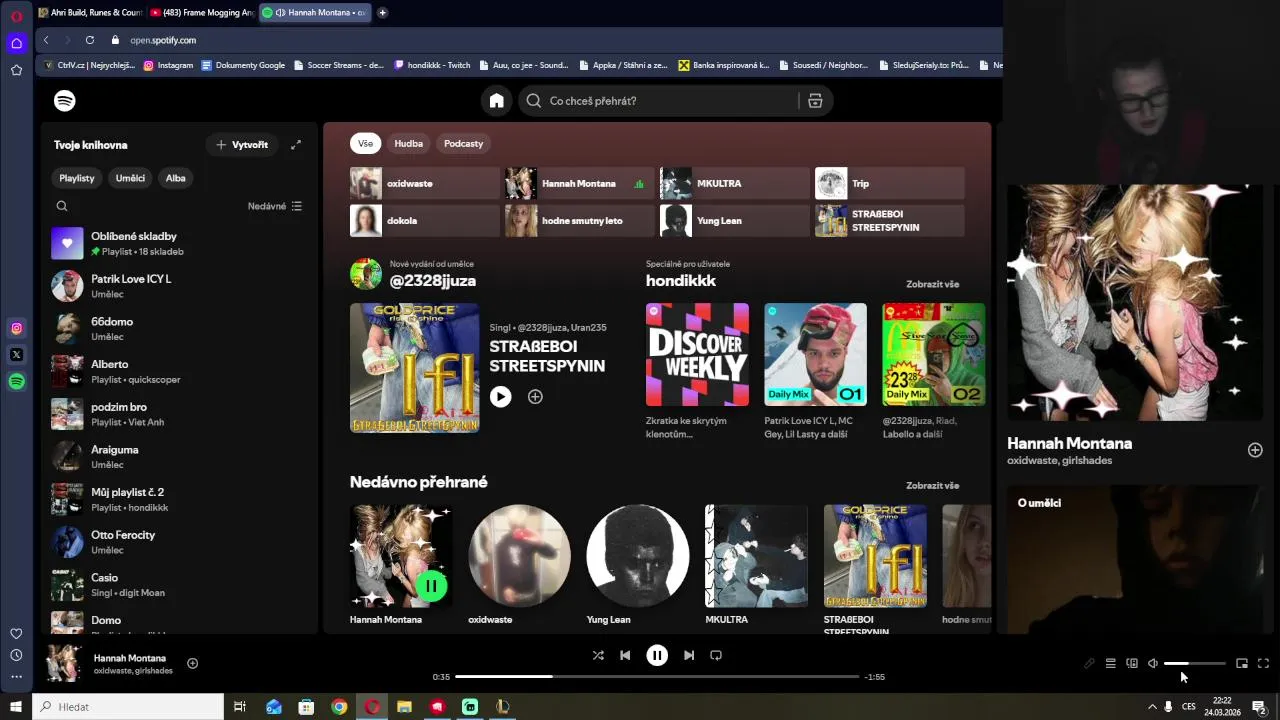
Task: Open the dokola shortcut tile
Action: (x=424, y=220)
